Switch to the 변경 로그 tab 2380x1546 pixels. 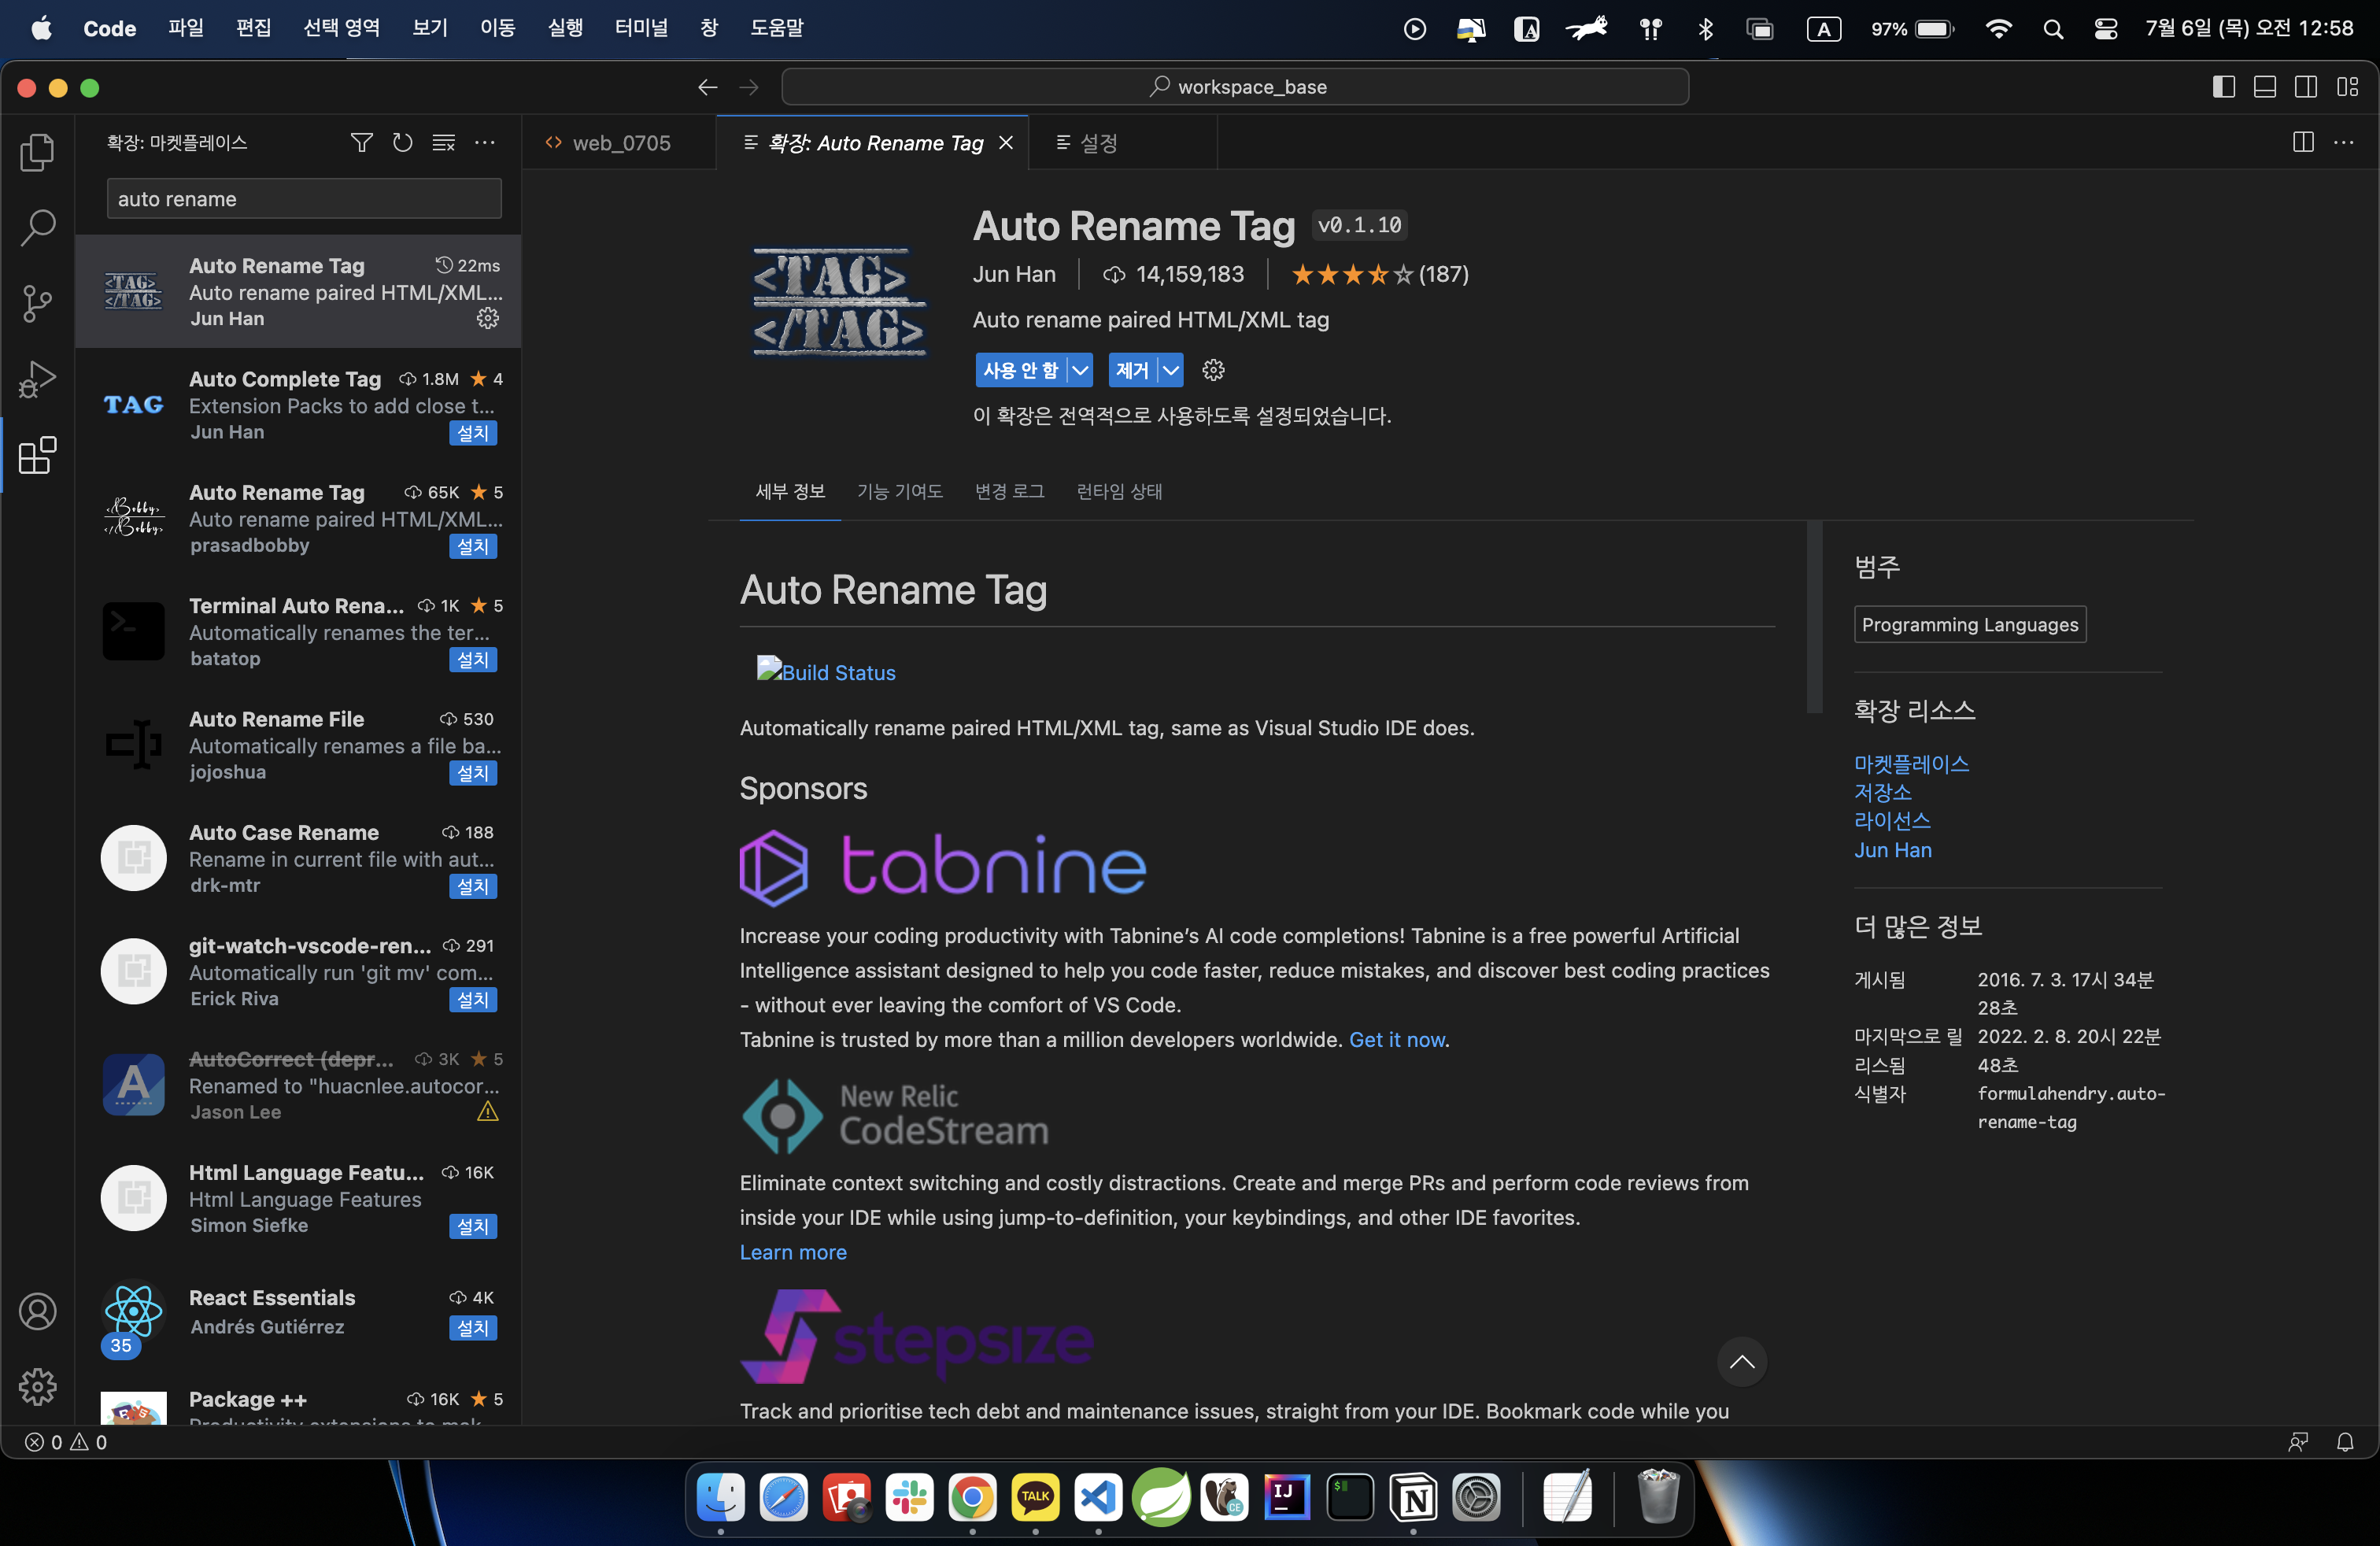pyautogui.click(x=1009, y=491)
